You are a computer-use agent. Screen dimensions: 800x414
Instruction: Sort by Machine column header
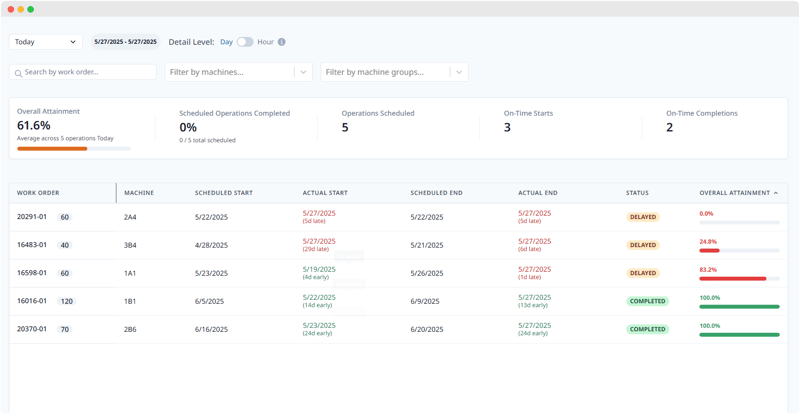[139, 193]
